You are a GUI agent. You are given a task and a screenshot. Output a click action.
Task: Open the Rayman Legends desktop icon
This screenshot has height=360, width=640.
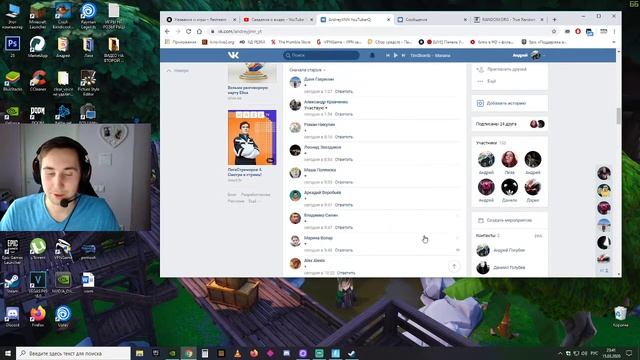tap(88, 16)
